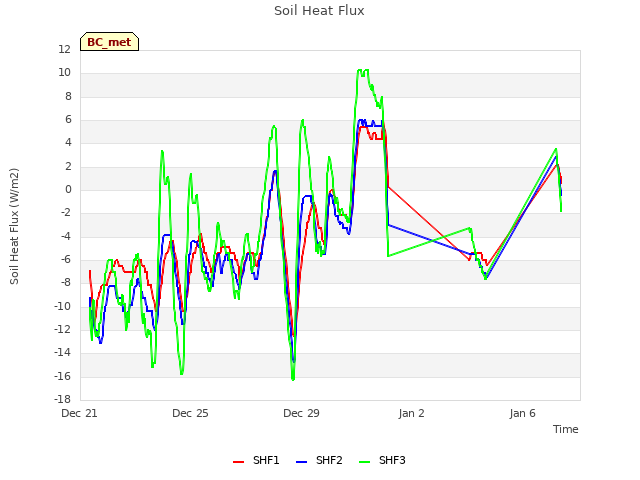This screenshot has height=480, width=640.
Task: Click the Jan 6 x-axis tick label
Action: [x=522, y=413]
